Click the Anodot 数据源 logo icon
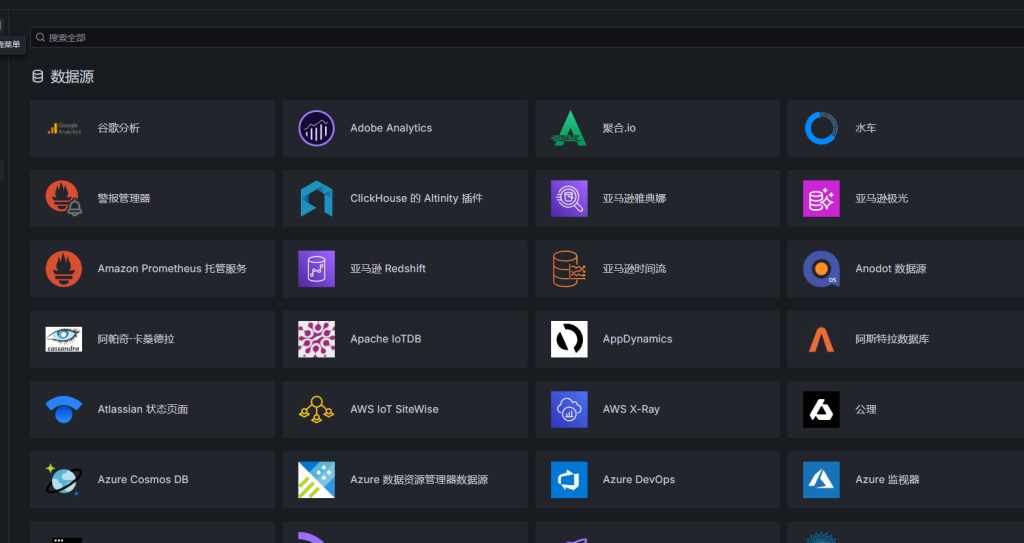 821,269
